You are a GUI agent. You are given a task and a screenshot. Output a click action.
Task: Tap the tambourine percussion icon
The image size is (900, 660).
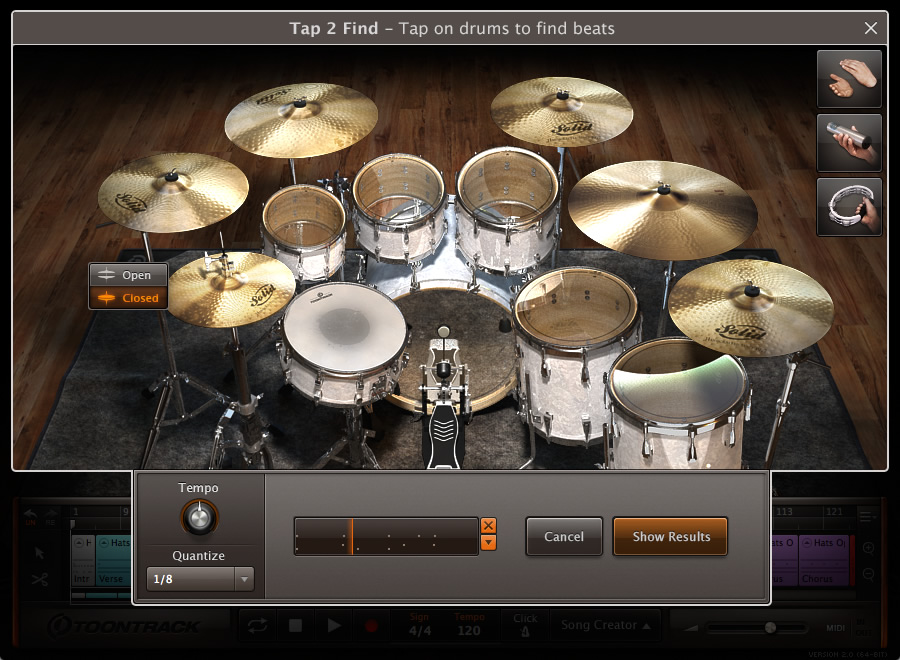click(x=849, y=207)
